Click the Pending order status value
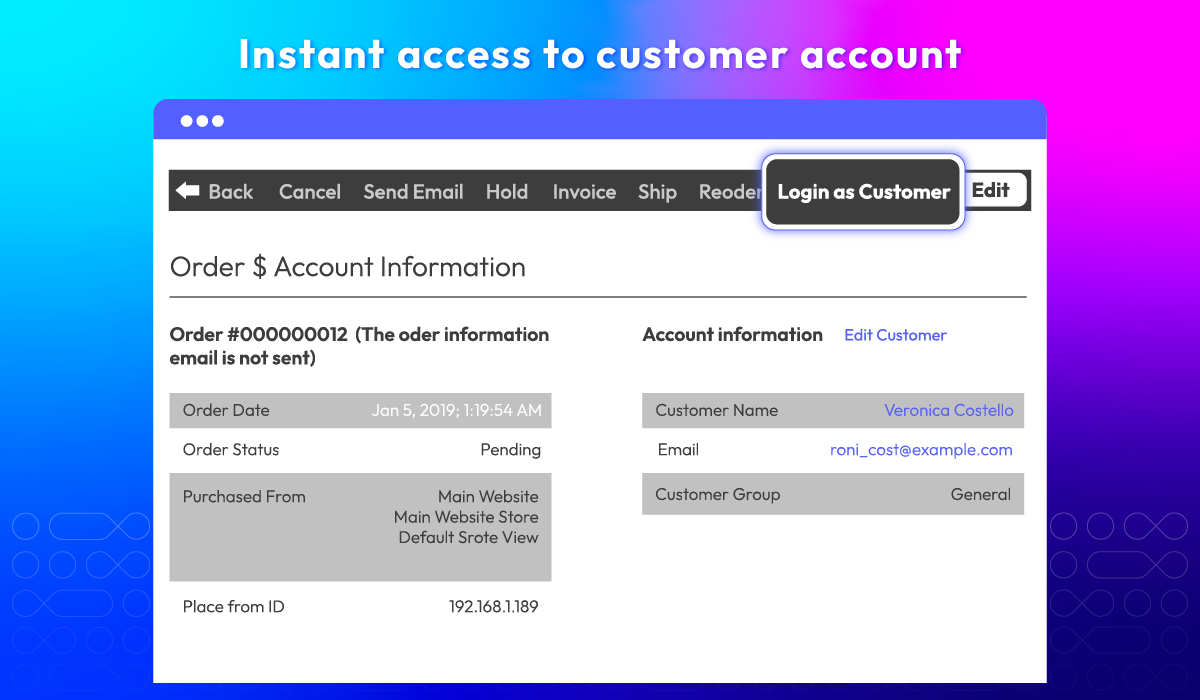 pyautogui.click(x=510, y=450)
